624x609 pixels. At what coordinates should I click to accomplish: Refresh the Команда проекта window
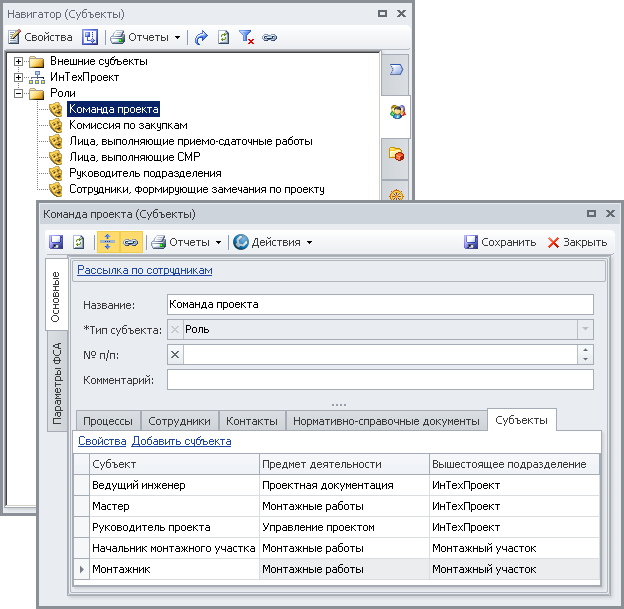click(79, 242)
